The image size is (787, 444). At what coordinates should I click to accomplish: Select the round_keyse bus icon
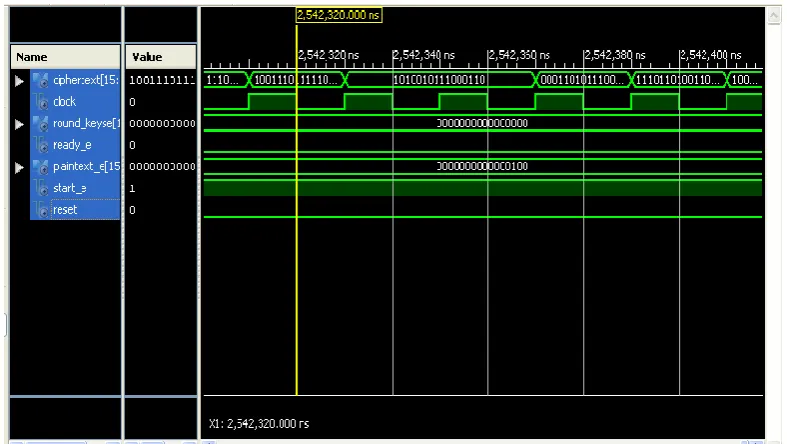coord(41,123)
